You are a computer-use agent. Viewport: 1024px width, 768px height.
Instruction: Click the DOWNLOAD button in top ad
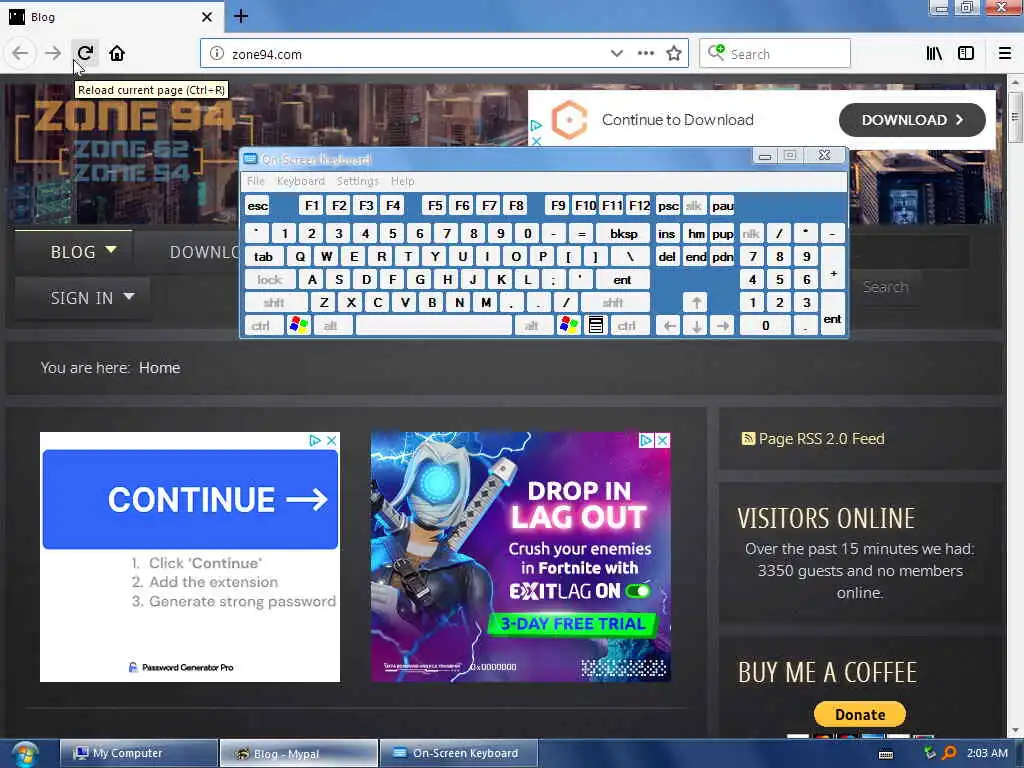[912, 120]
